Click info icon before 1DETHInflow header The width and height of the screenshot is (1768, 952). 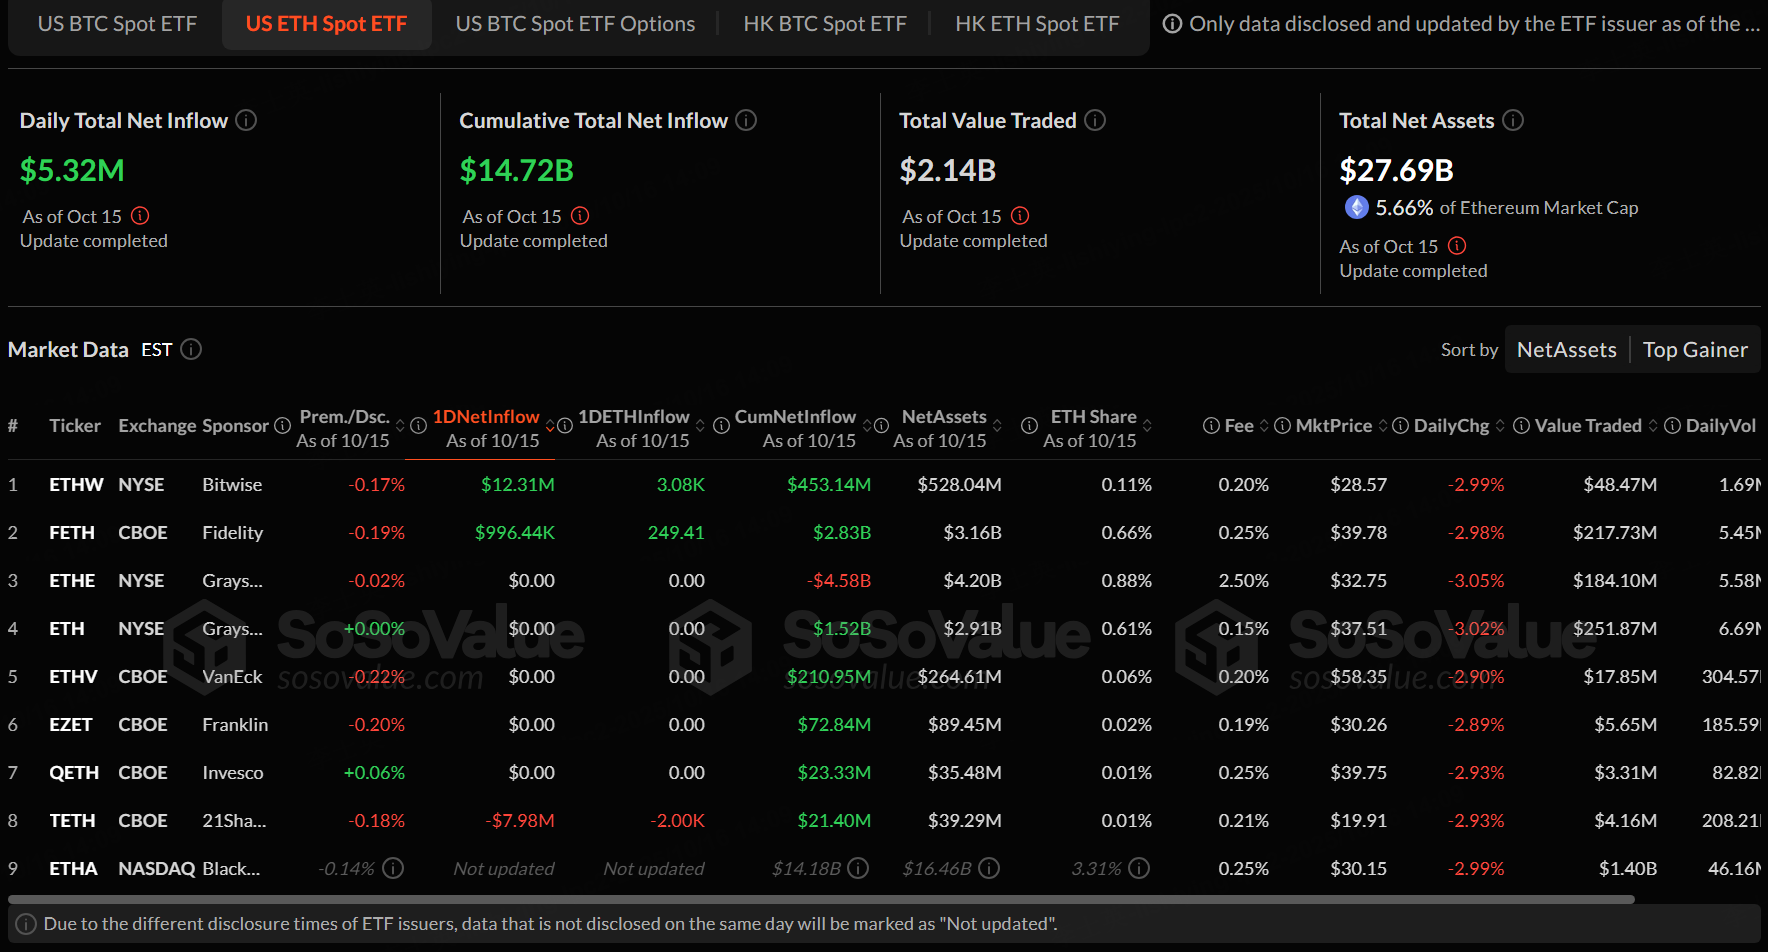[x=565, y=426]
